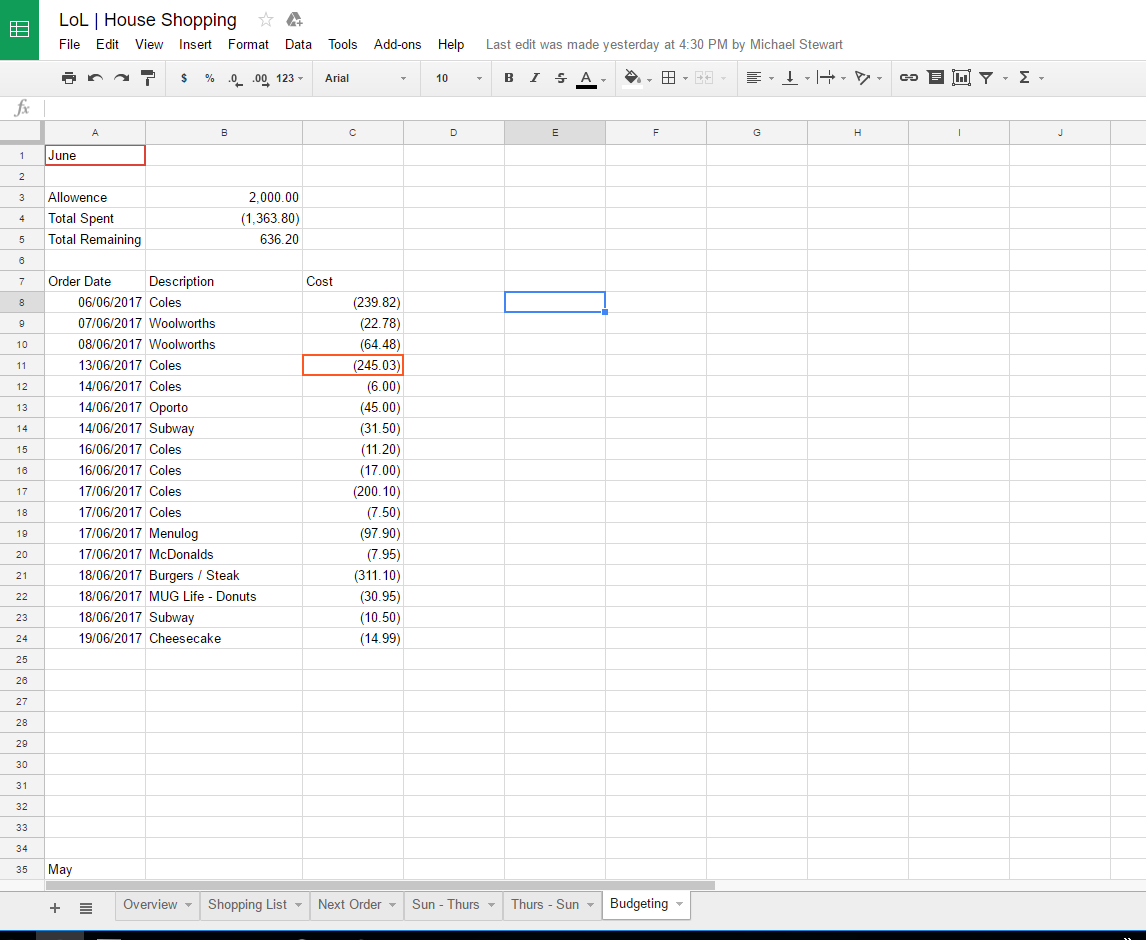The height and width of the screenshot is (940, 1146).
Task: Open the Sheets home icon
Action: tap(19, 29)
